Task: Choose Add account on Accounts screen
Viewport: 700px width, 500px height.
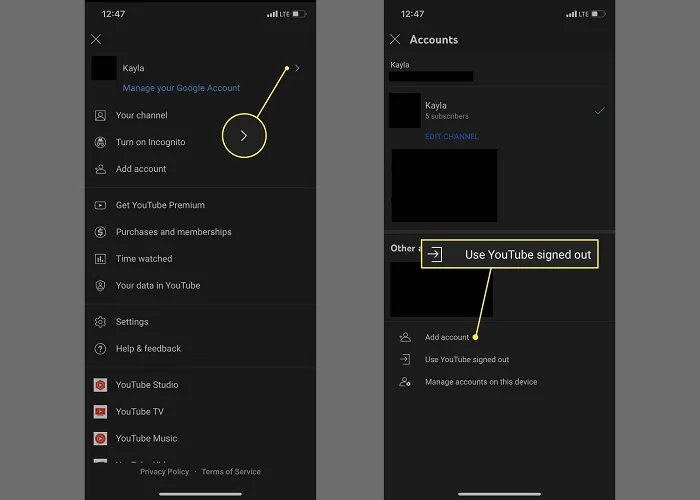Action: [x=447, y=337]
